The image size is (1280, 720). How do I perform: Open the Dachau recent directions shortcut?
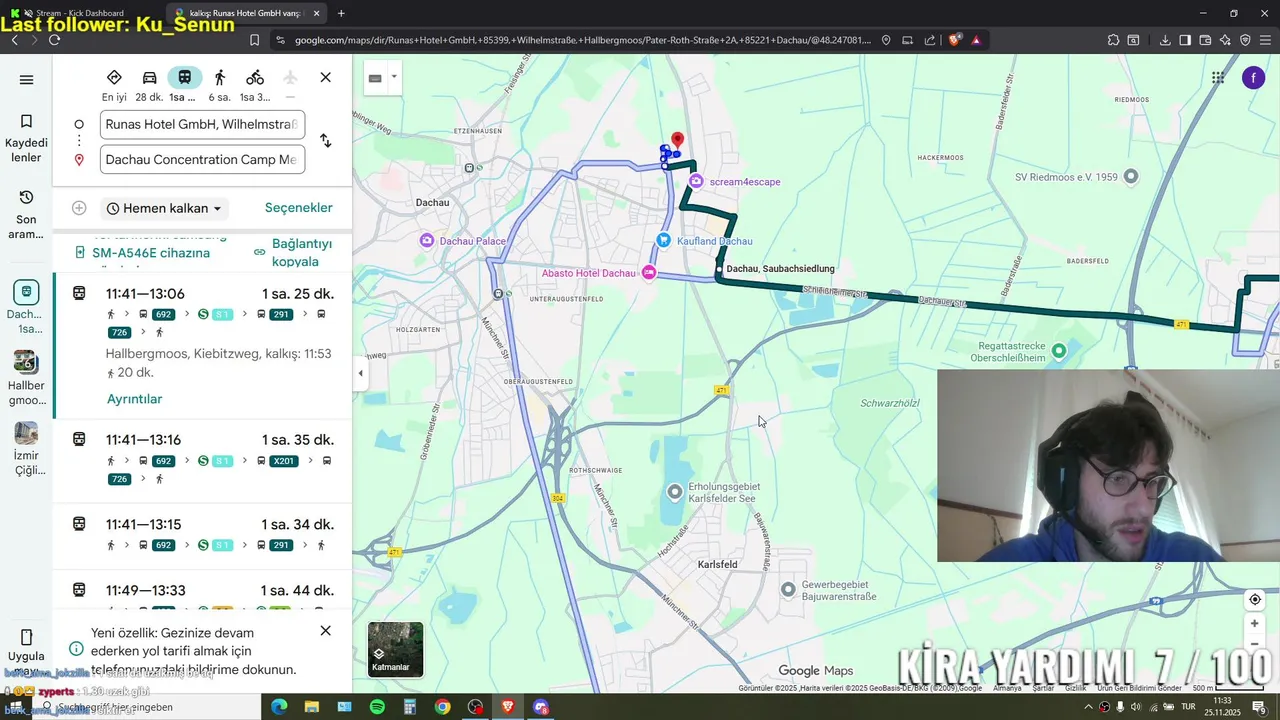pyautogui.click(x=26, y=307)
